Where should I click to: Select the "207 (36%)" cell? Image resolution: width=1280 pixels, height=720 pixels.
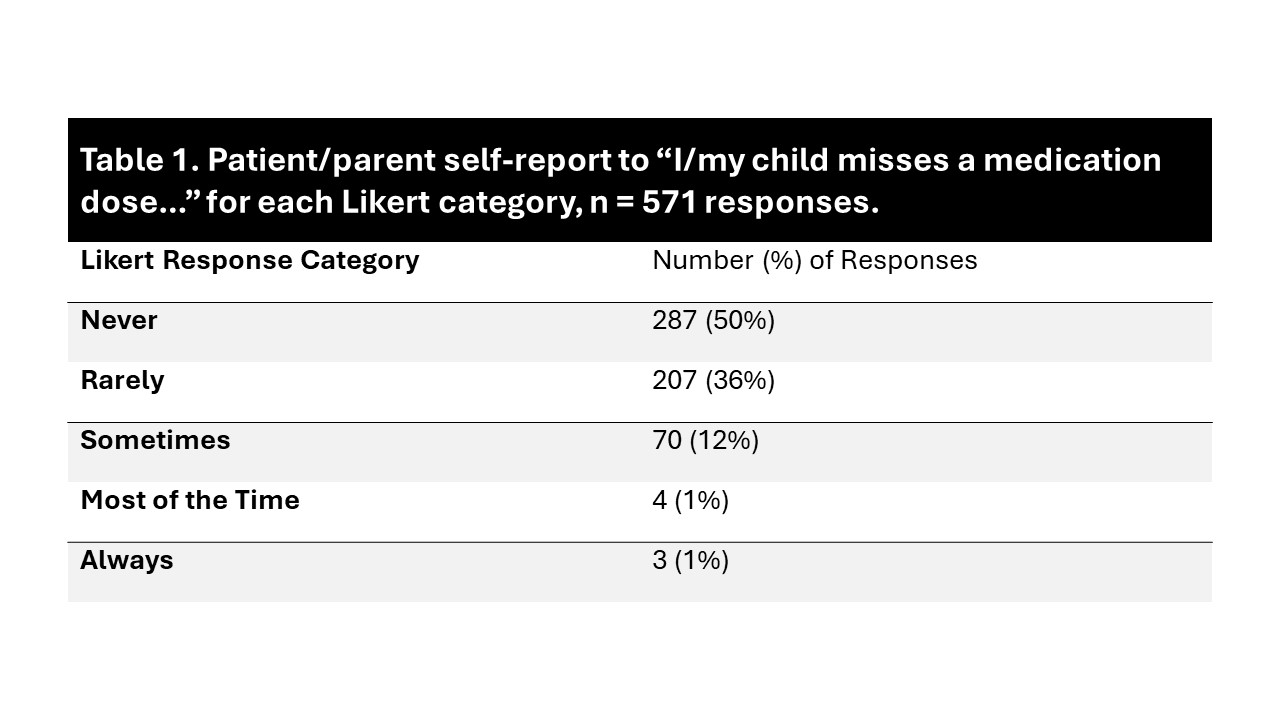tap(713, 380)
